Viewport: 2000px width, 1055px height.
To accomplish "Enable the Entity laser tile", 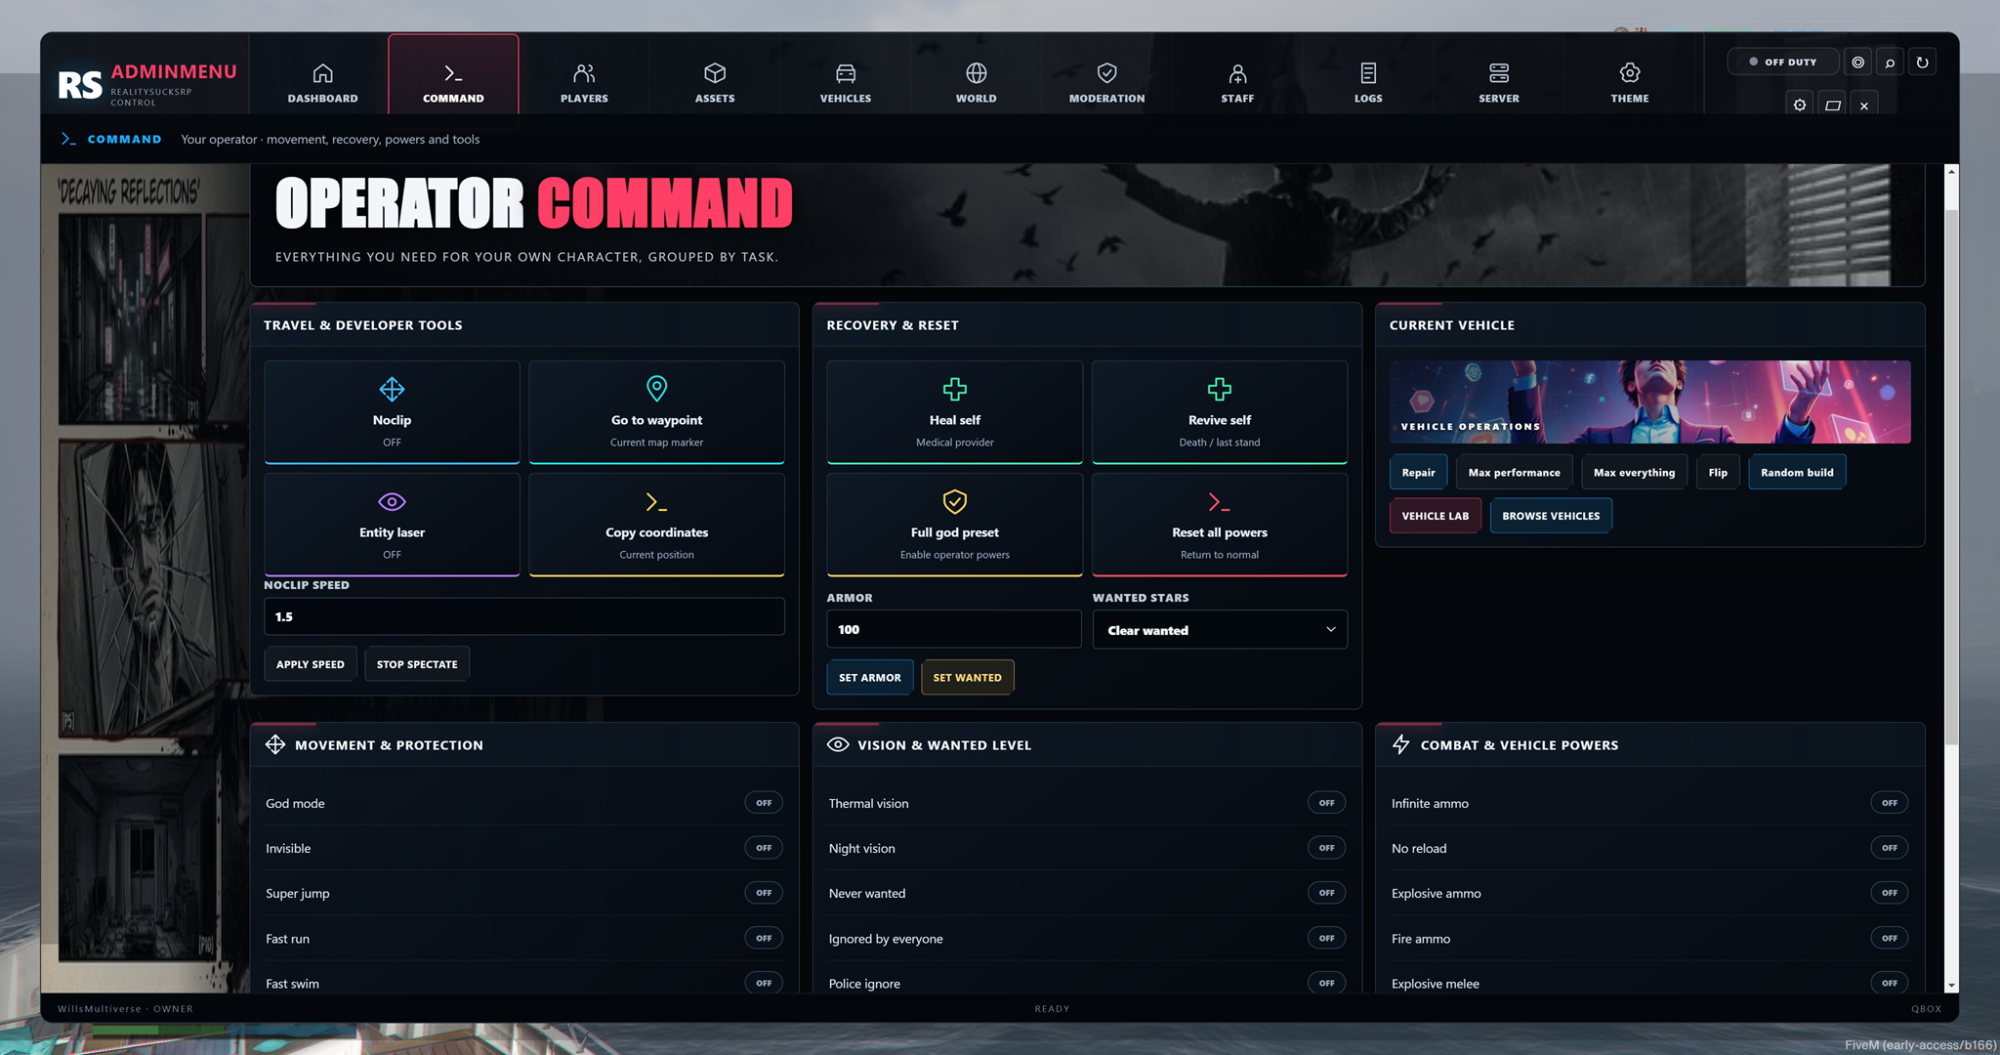I will point(392,524).
